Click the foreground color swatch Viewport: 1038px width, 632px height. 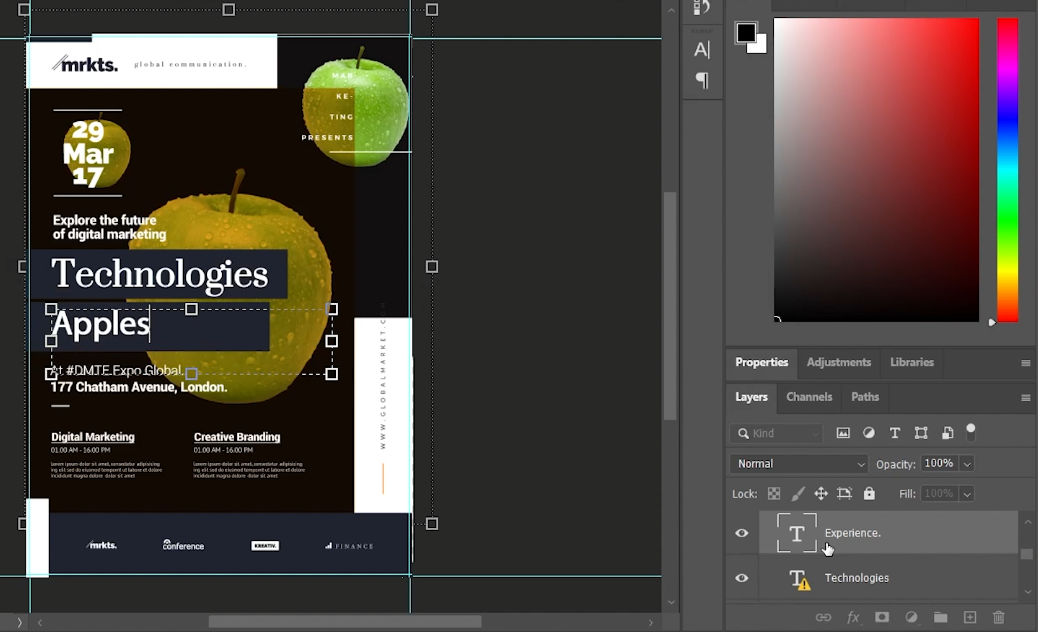click(x=746, y=33)
